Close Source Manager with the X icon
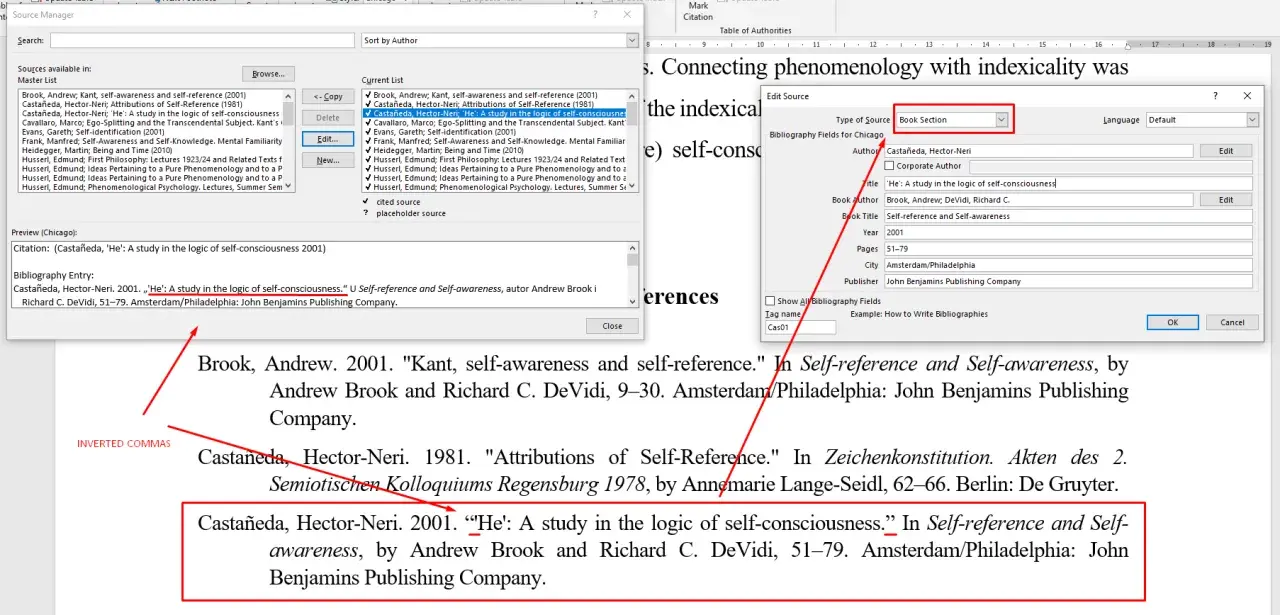 (627, 15)
